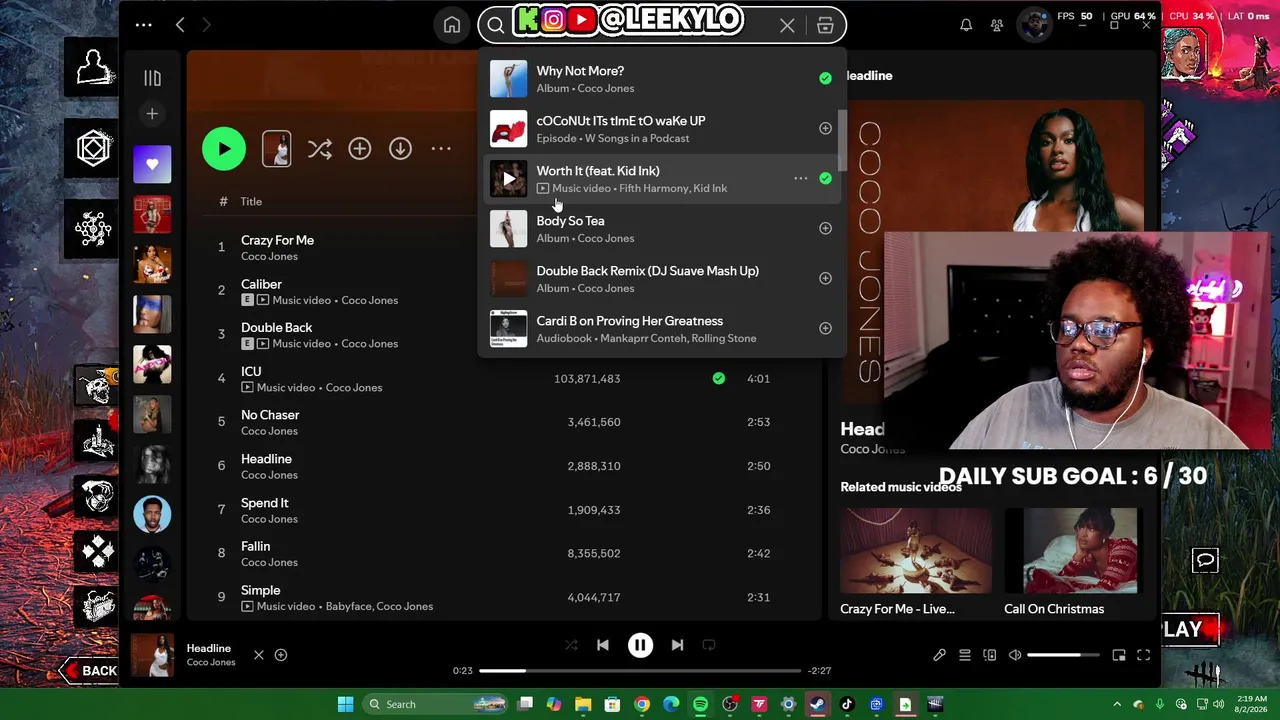1280x720 pixels.
Task: Select the Caliber track title
Action: 261,284
